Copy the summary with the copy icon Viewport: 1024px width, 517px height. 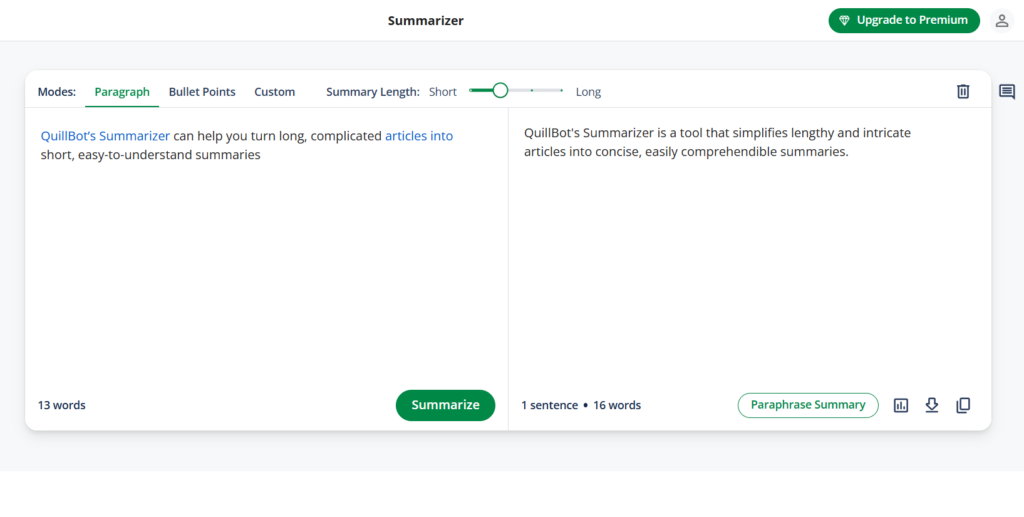963,405
